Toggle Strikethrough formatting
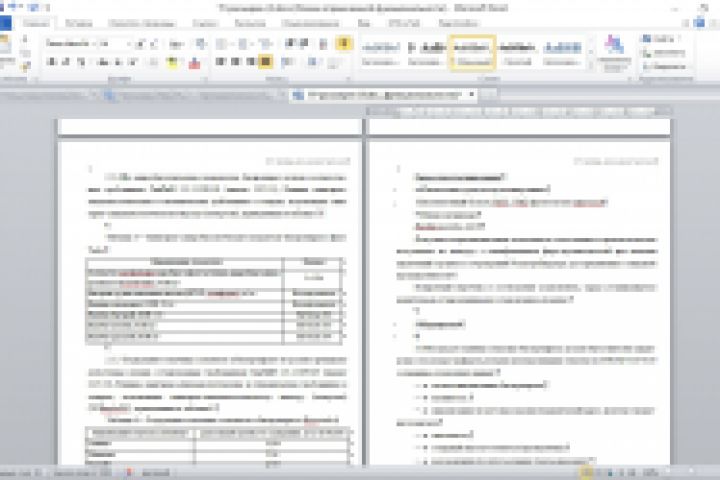720x480 pixels. tap(103, 62)
